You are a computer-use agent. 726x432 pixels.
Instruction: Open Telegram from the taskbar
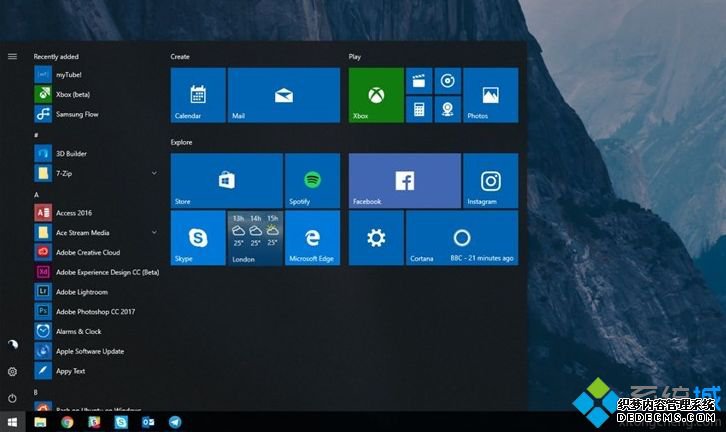pos(175,422)
